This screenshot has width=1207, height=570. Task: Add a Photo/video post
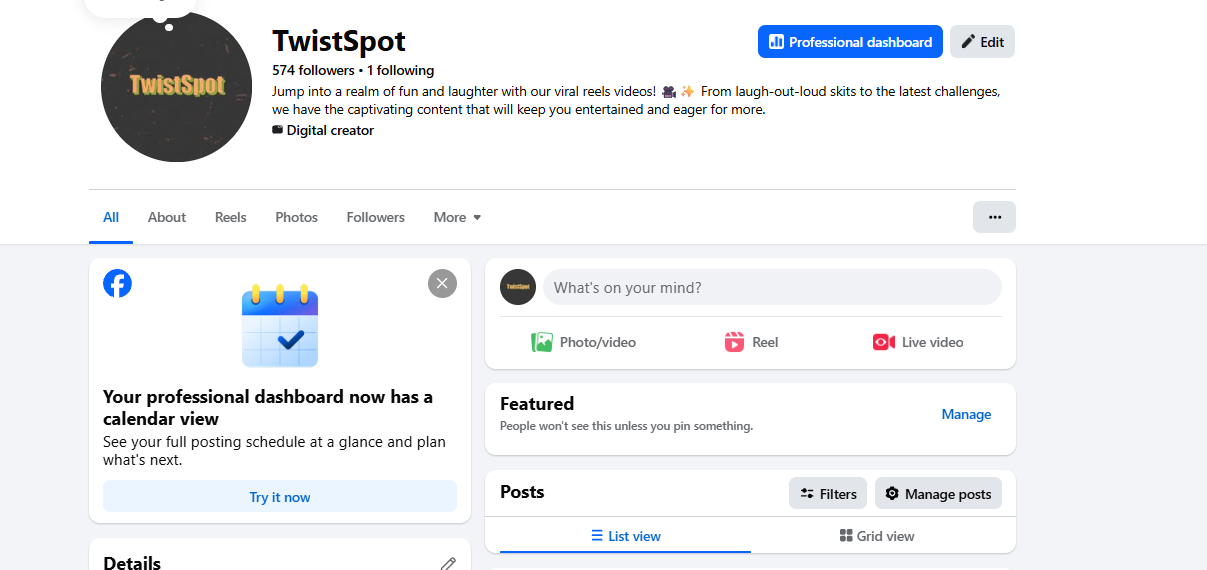pos(584,342)
